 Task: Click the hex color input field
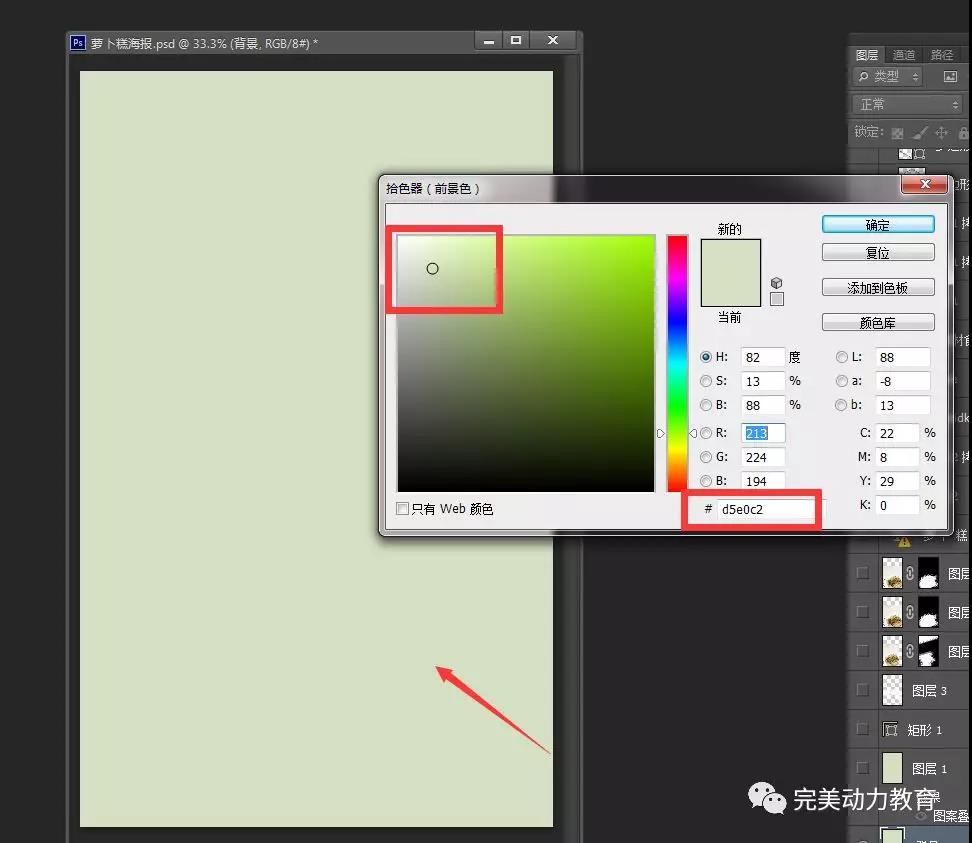coord(764,509)
